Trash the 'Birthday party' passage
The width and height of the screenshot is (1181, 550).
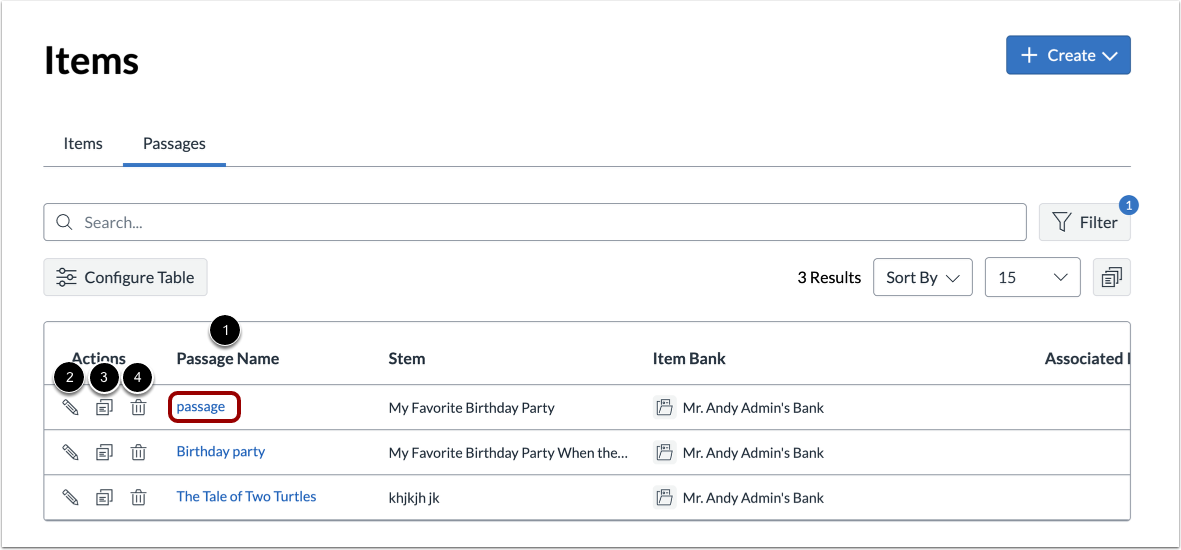(x=138, y=452)
